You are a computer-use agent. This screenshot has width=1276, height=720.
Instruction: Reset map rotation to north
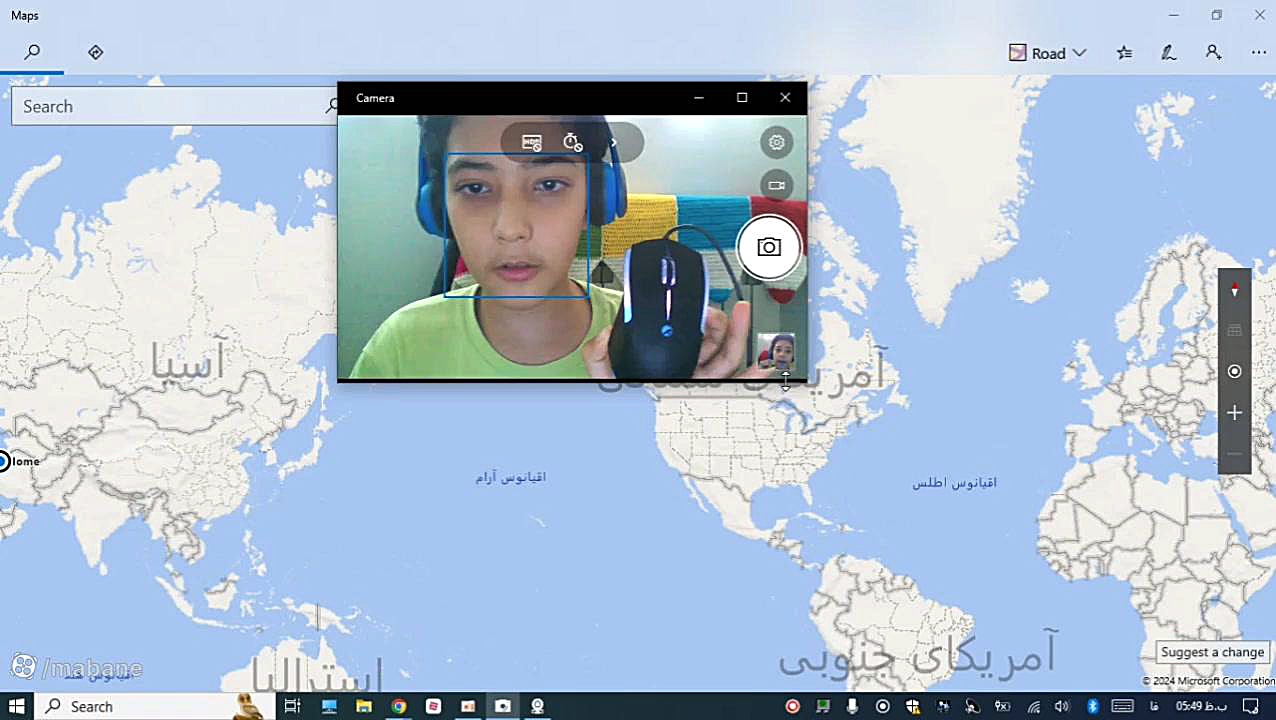pyautogui.click(x=1234, y=290)
